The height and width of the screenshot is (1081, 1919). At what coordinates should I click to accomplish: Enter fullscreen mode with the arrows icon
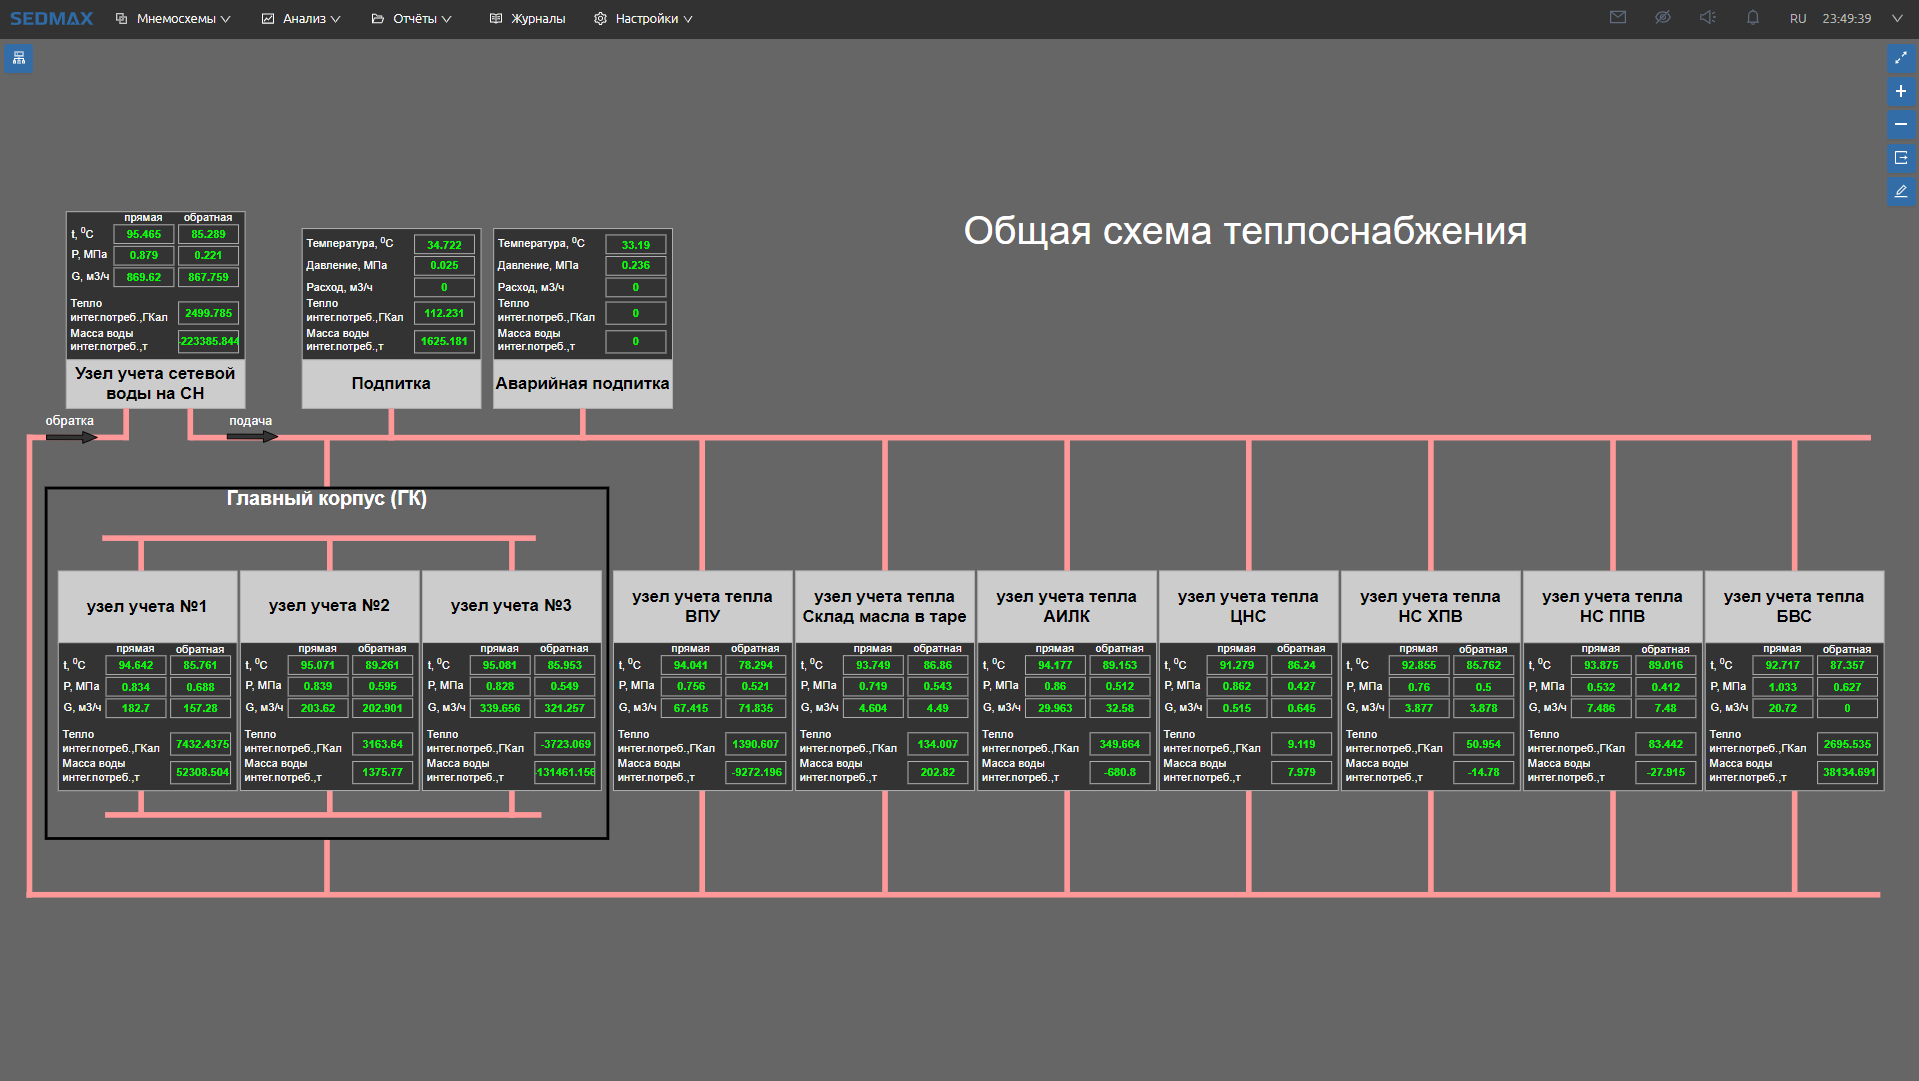click(1901, 58)
